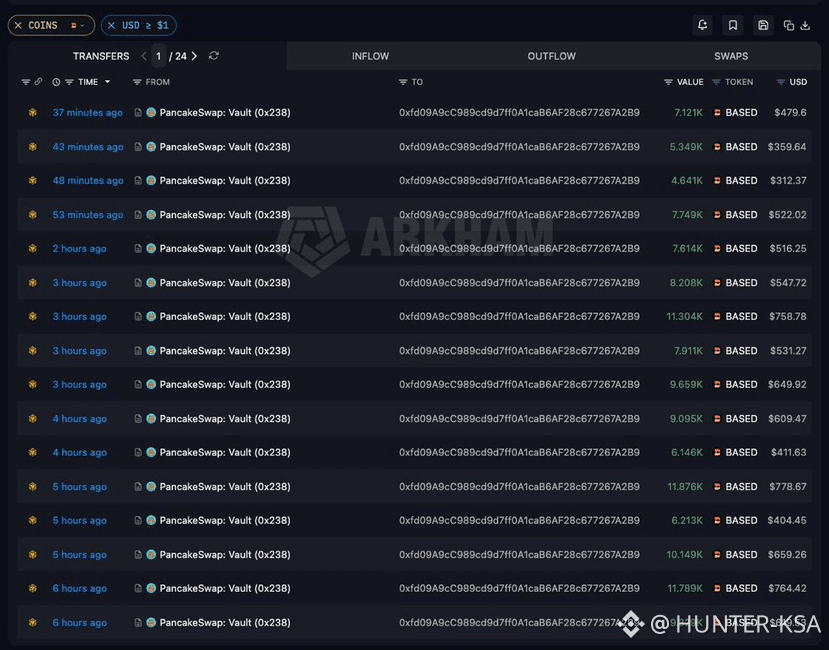Click the BASED token icon in the $404.45 row
This screenshot has width=829, height=650.
click(x=717, y=520)
